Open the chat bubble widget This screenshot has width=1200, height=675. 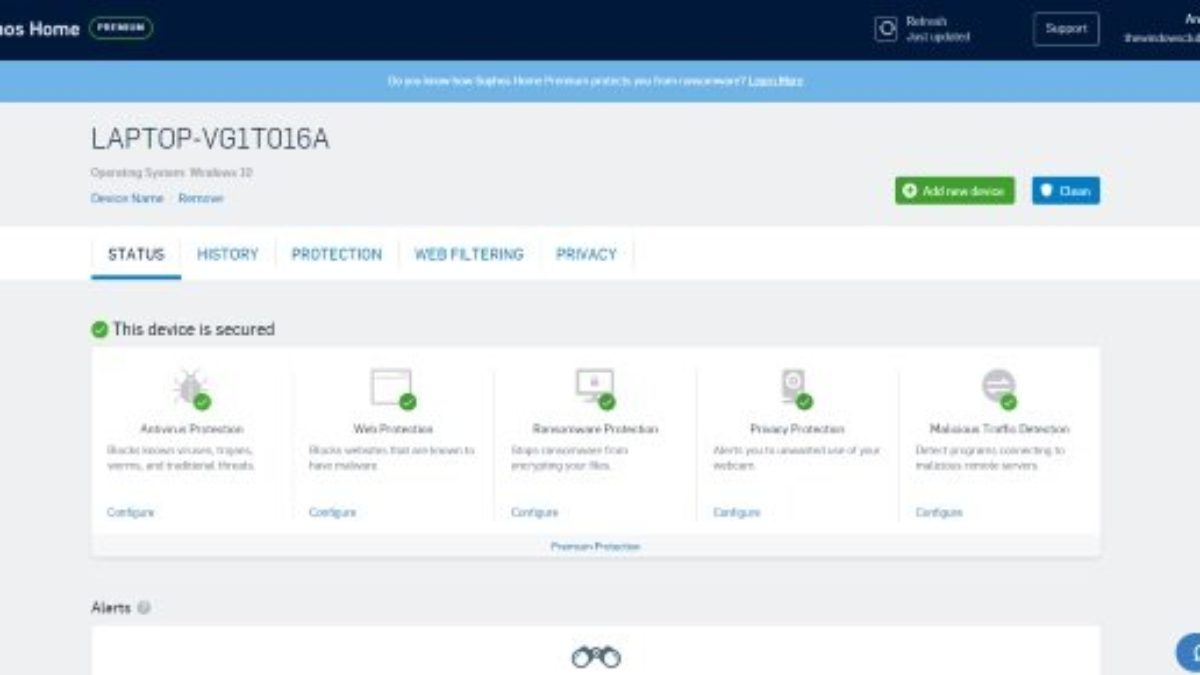(x=1188, y=651)
